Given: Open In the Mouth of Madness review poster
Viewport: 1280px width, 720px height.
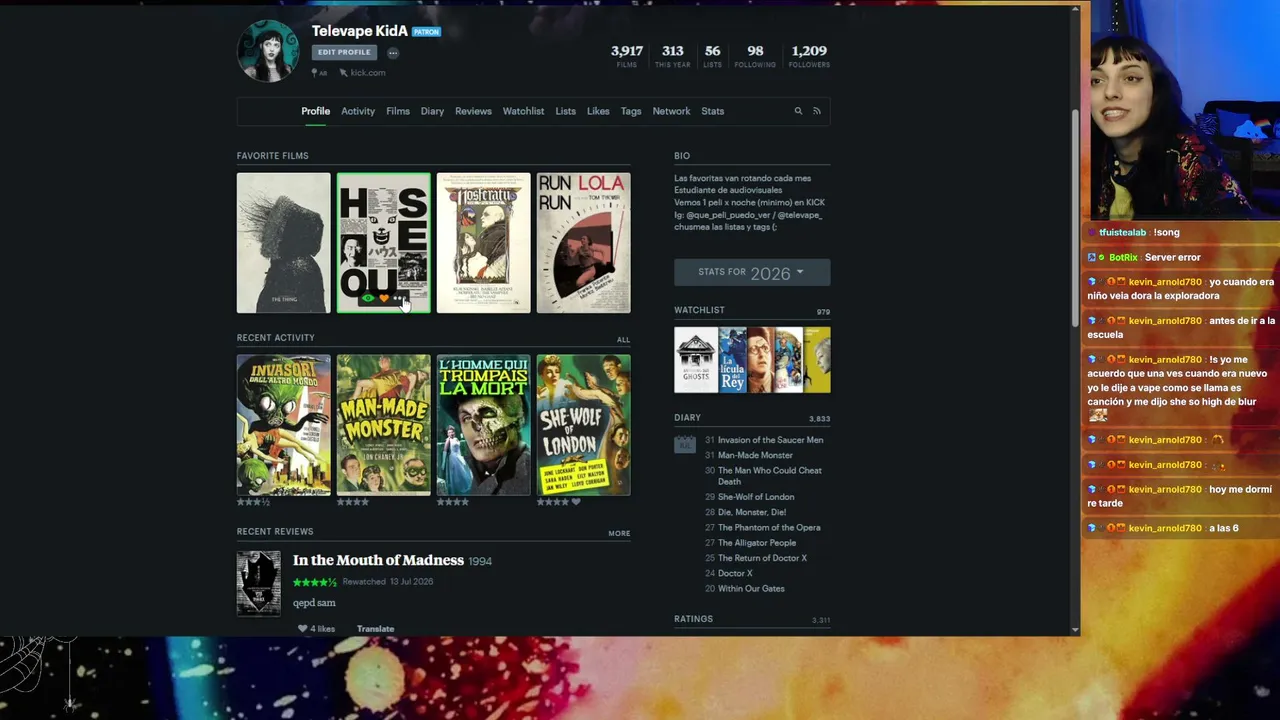Looking at the screenshot, I should coord(259,584).
